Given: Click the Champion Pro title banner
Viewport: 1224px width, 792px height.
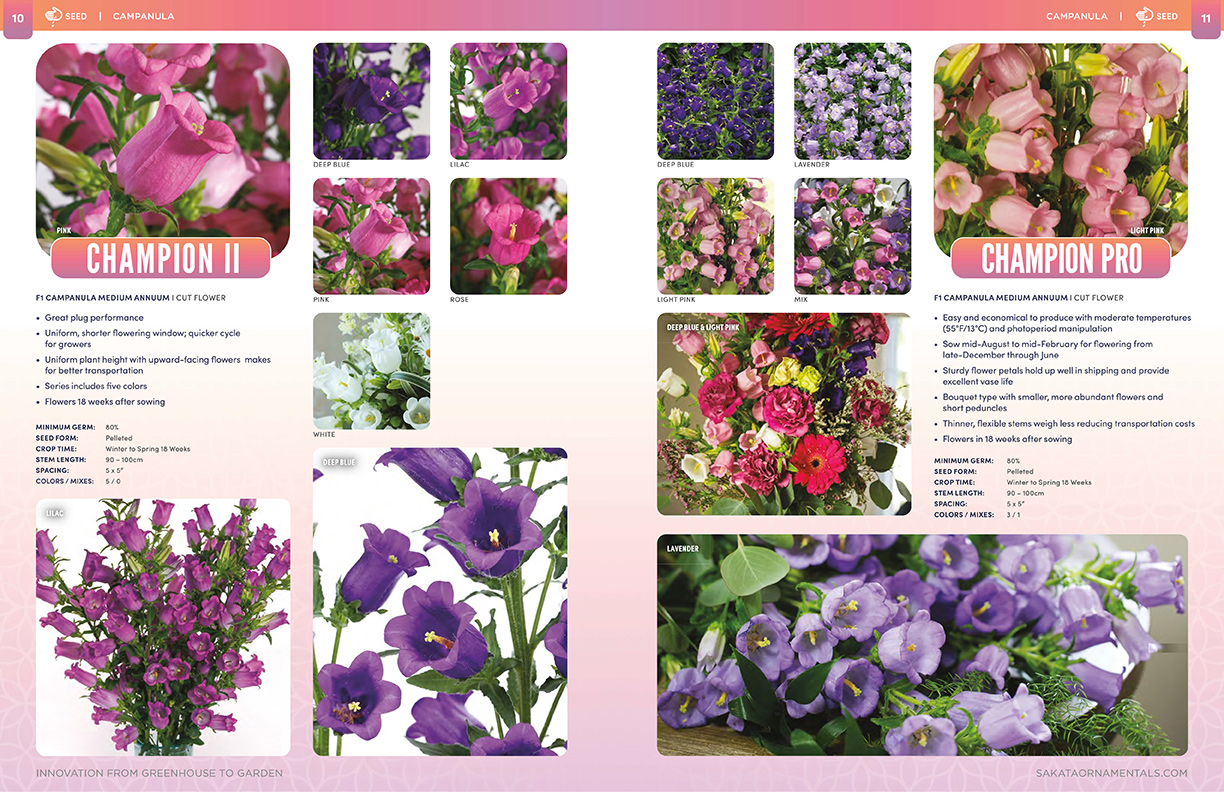Looking at the screenshot, I should 1060,258.
